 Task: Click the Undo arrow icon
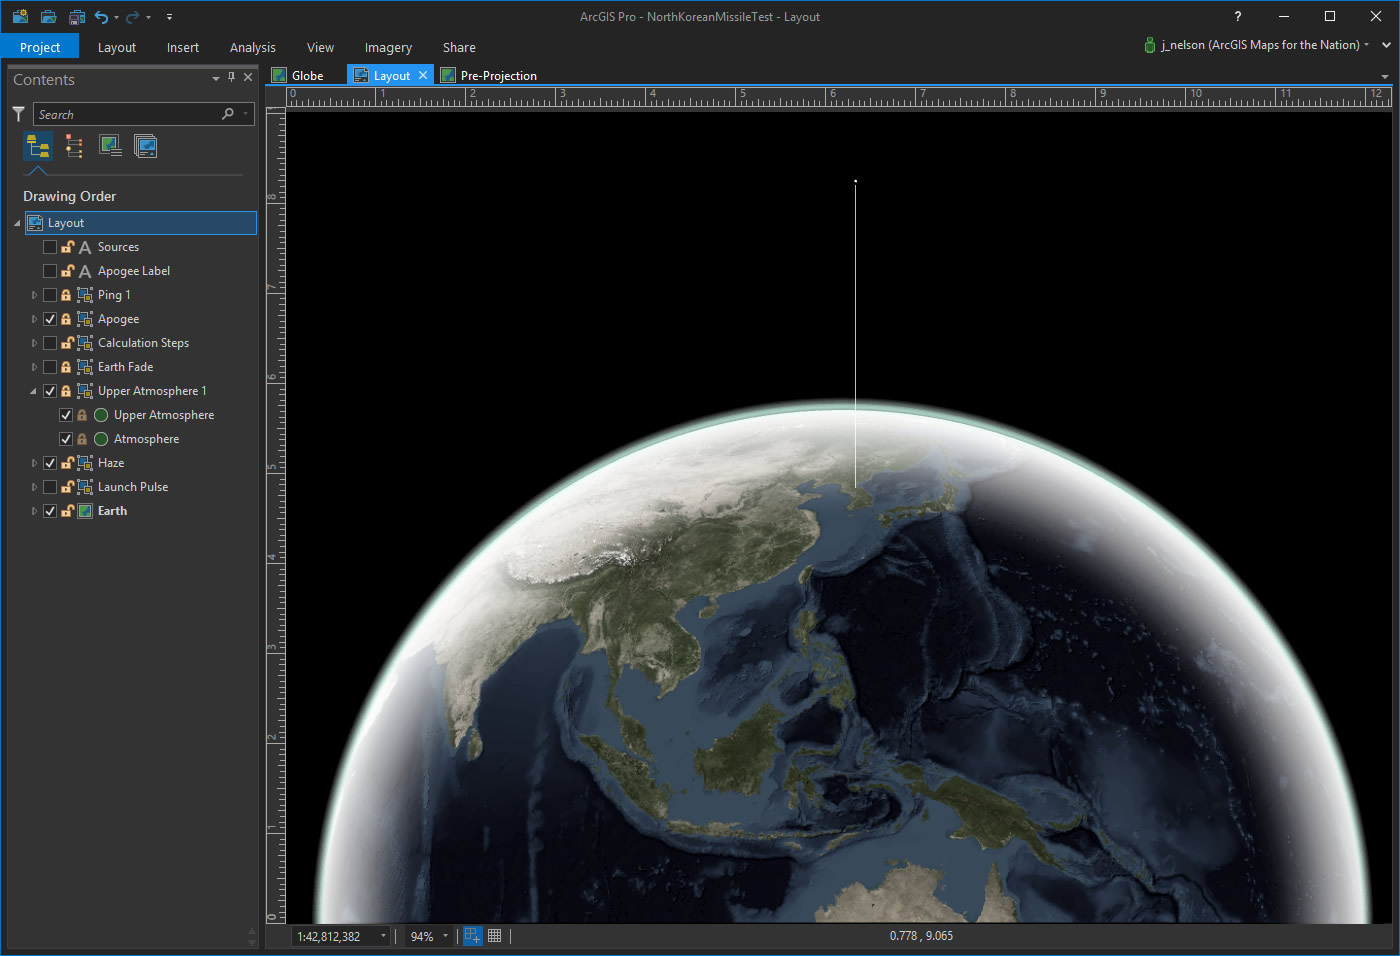tap(101, 17)
